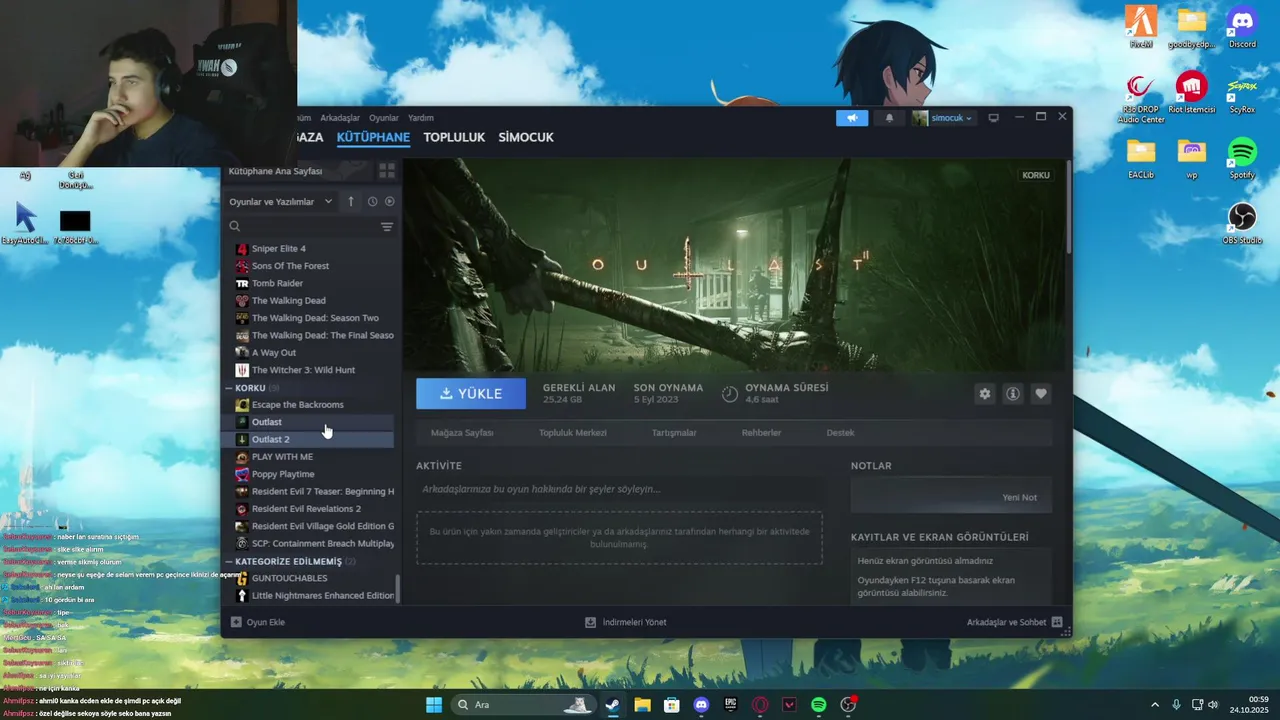1280x720 pixels.
Task: Click the activity comment input field
Action: tap(620, 489)
